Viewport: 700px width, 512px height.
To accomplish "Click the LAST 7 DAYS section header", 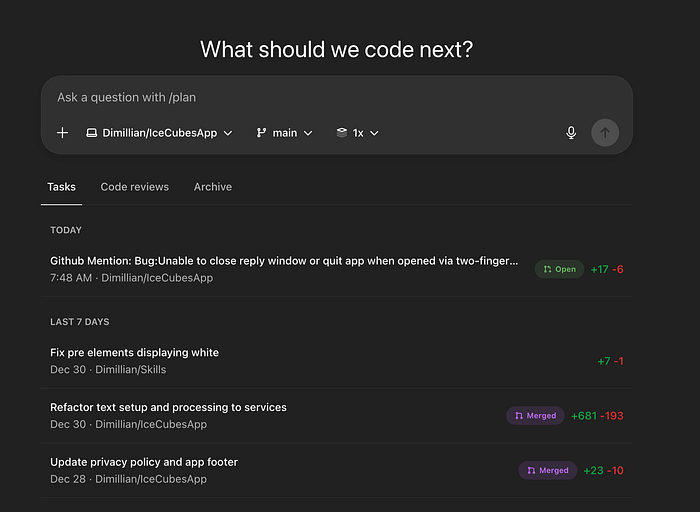I will click(x=79, y=322).
